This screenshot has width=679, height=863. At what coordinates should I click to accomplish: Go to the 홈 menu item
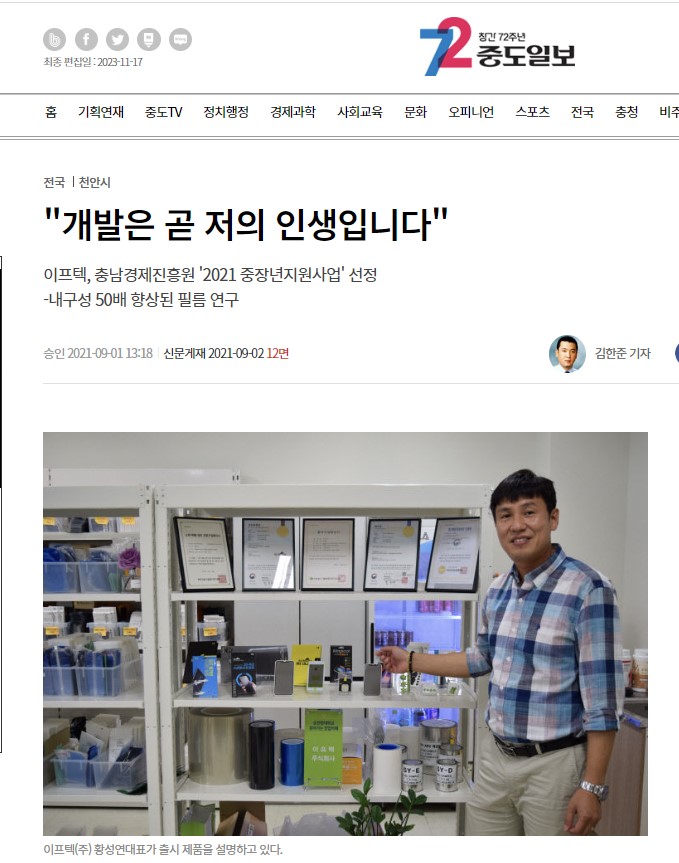point(51,112)
